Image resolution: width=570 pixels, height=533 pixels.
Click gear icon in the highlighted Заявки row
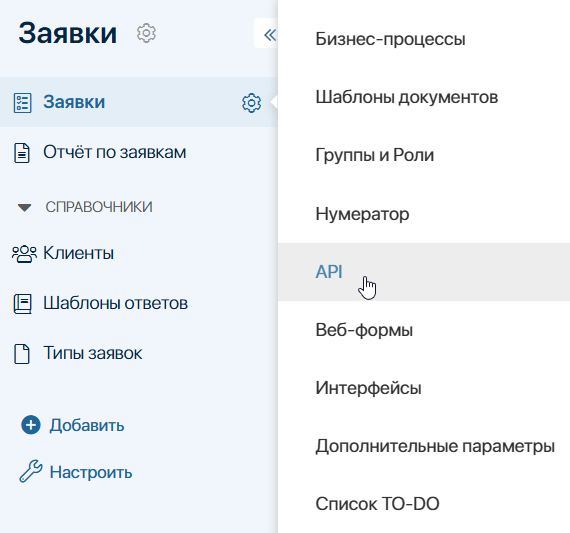(252, 103)
